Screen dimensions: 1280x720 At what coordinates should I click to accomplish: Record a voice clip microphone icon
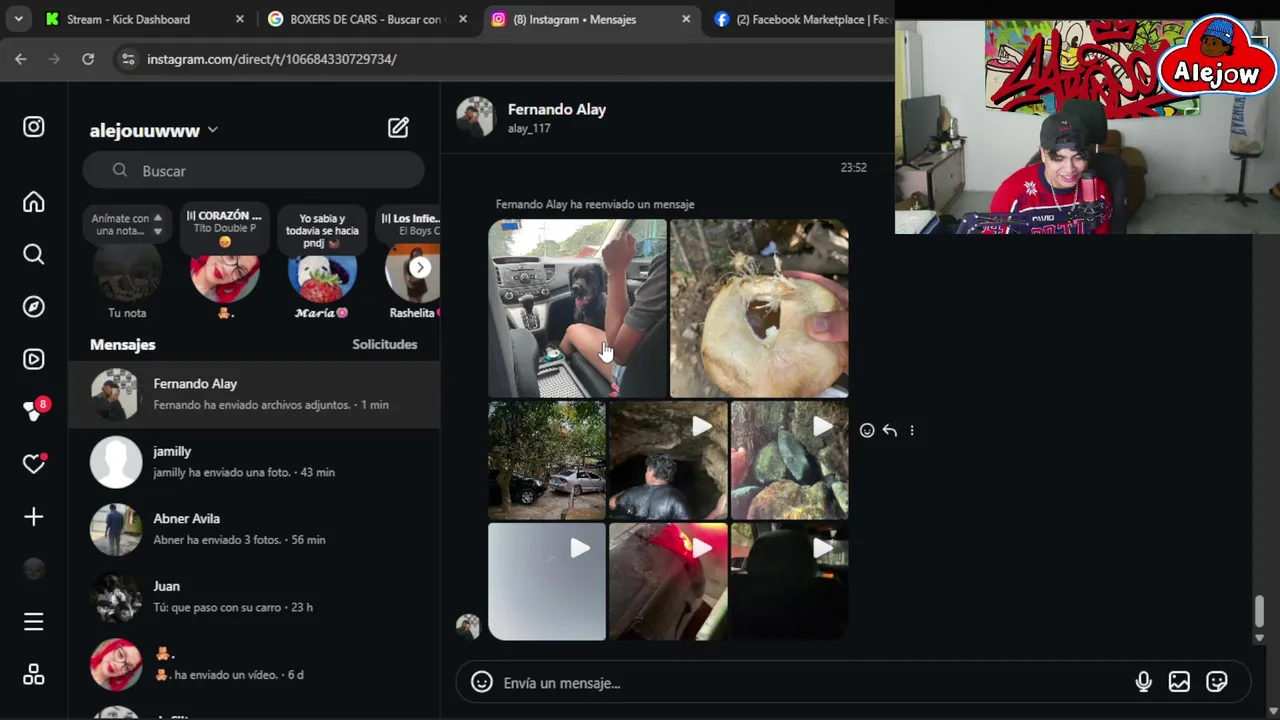coord(1143,682)
